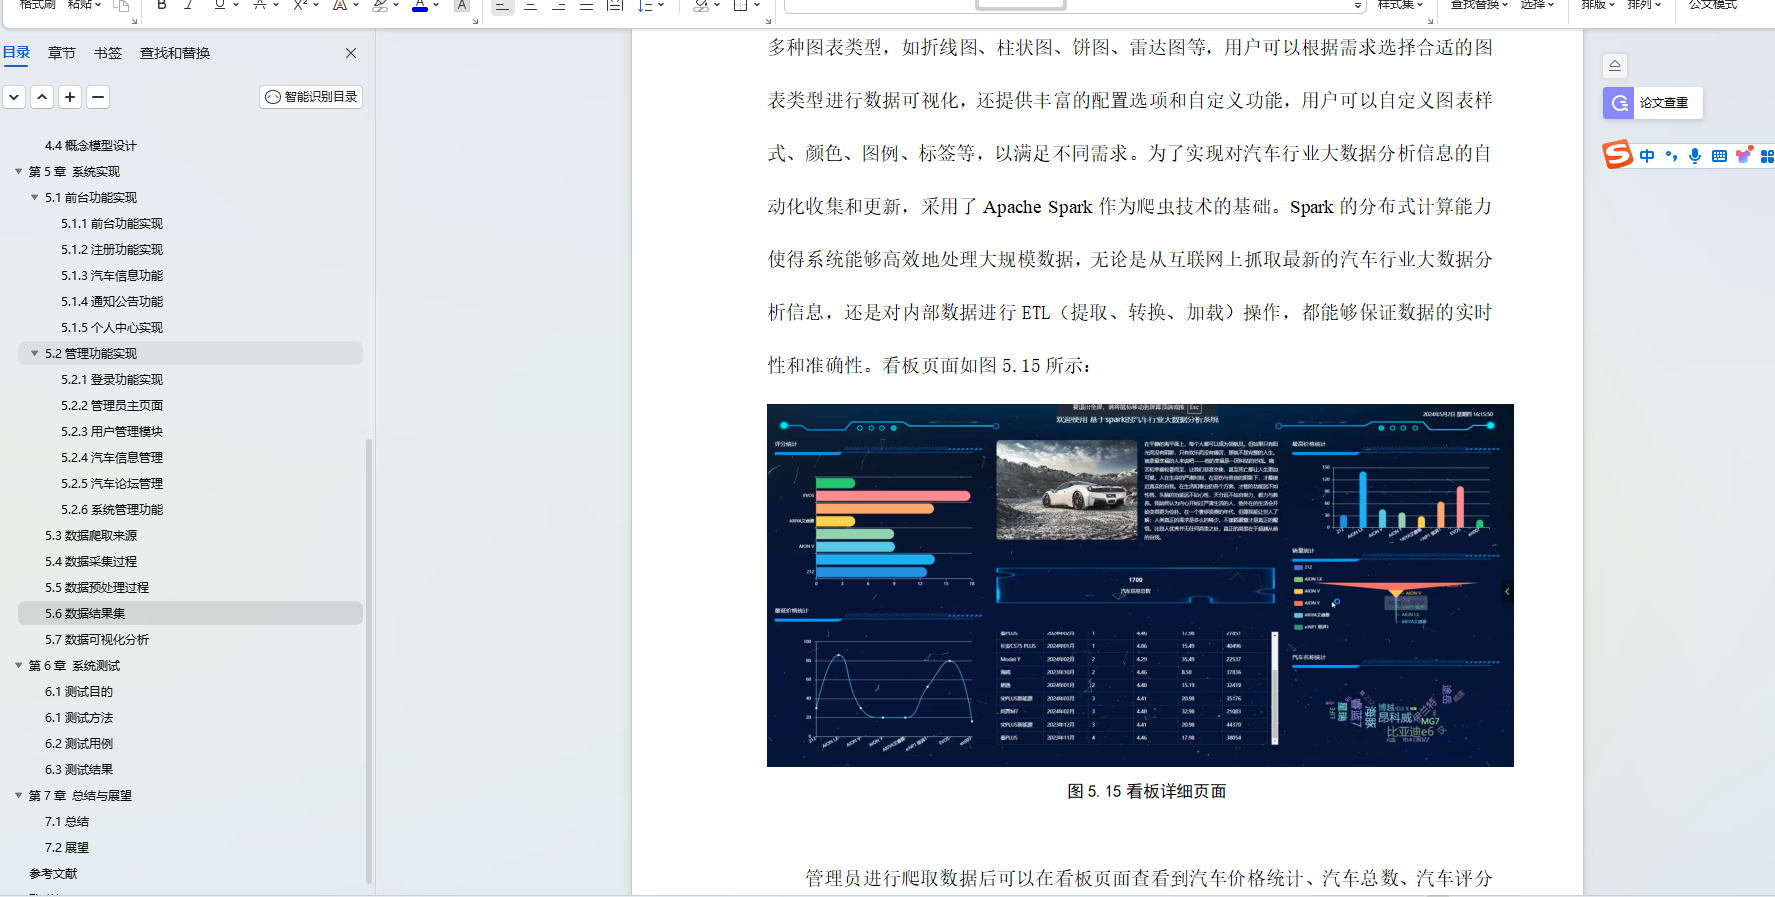Collapse the 5.1 前台功能实现 section
This screenshot has height=897, width=1775.
35,198
